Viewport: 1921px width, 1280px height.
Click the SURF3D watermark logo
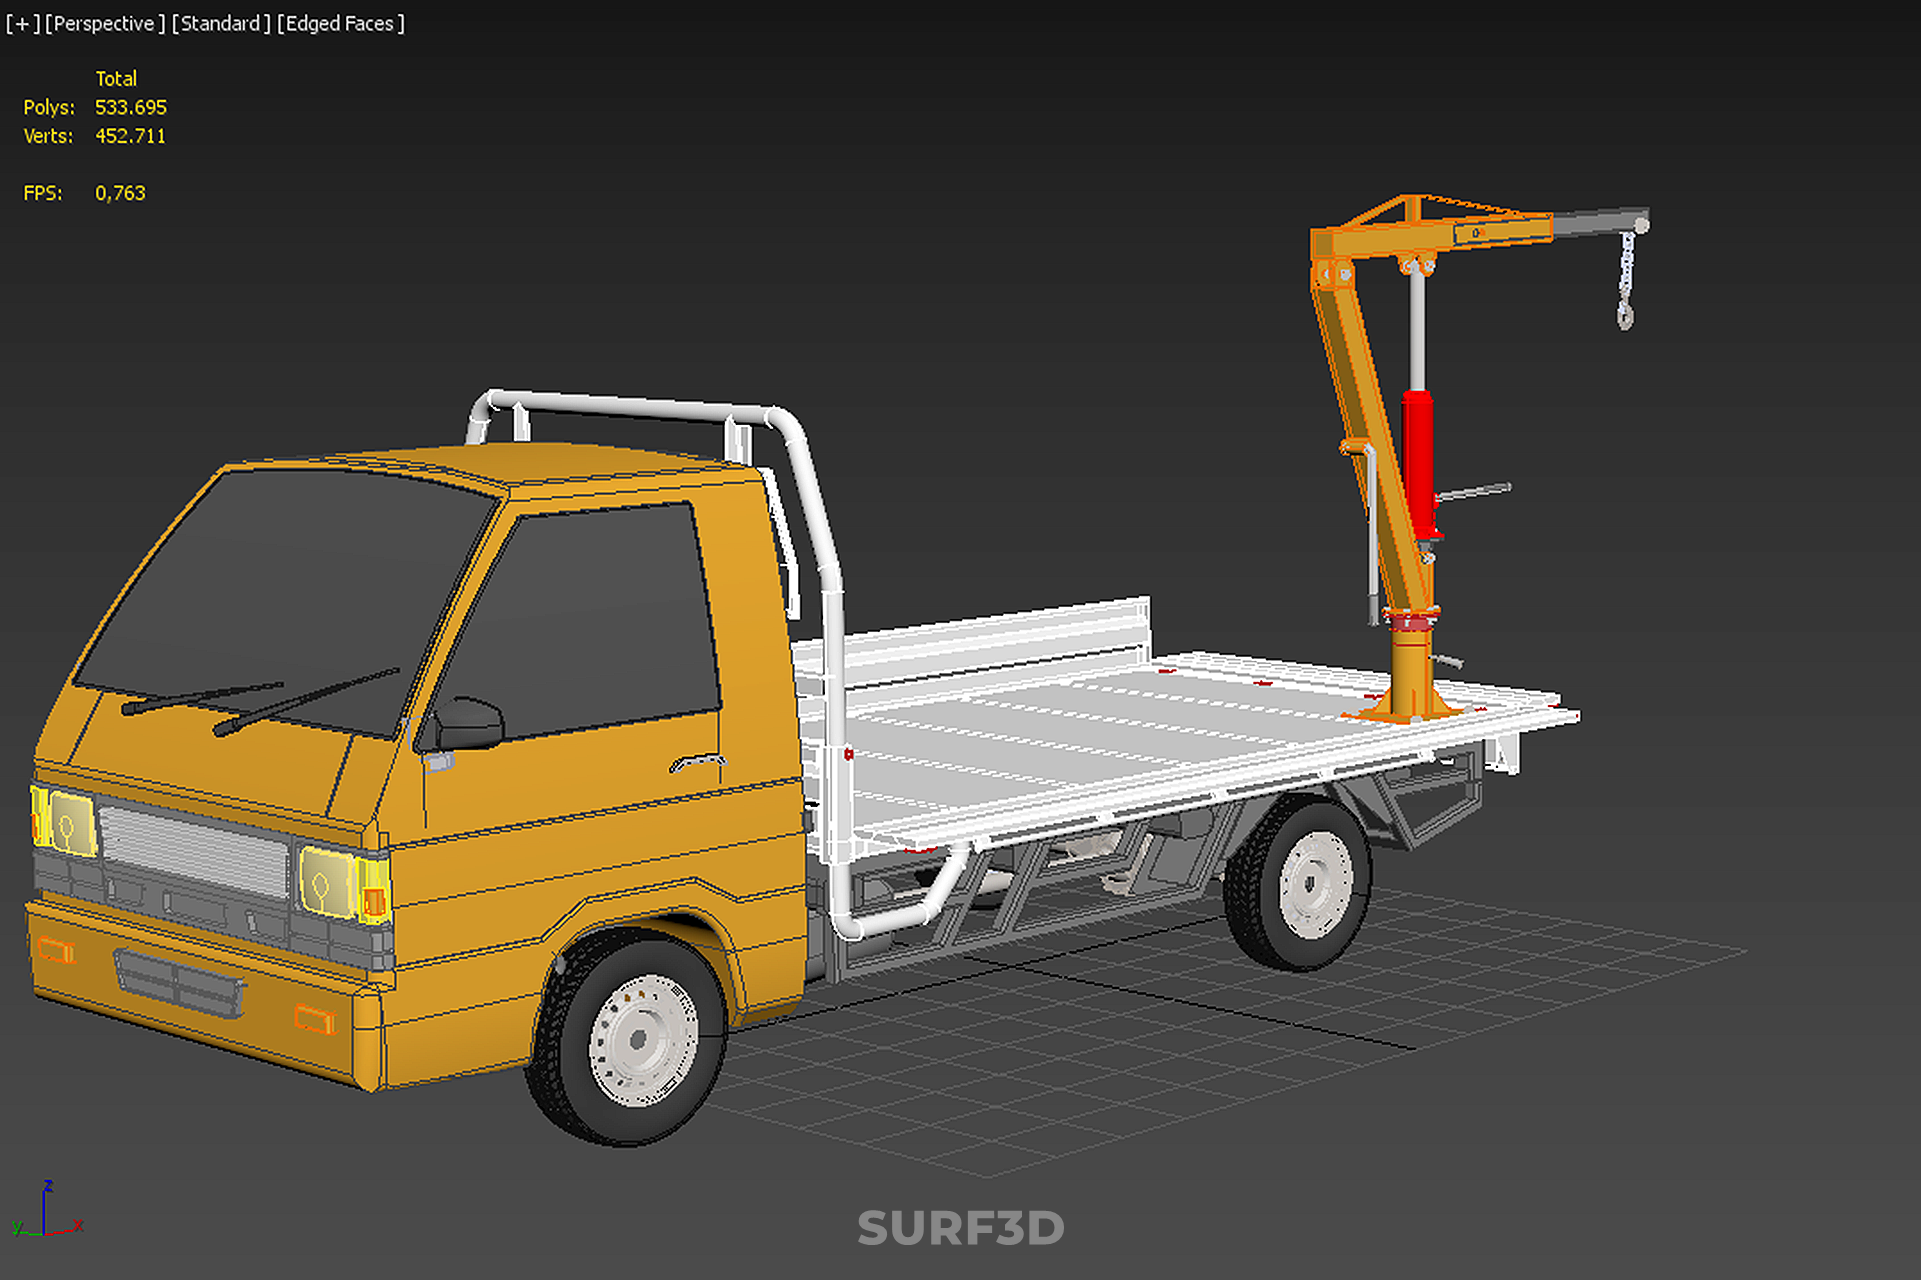[x=960, y=1228]
